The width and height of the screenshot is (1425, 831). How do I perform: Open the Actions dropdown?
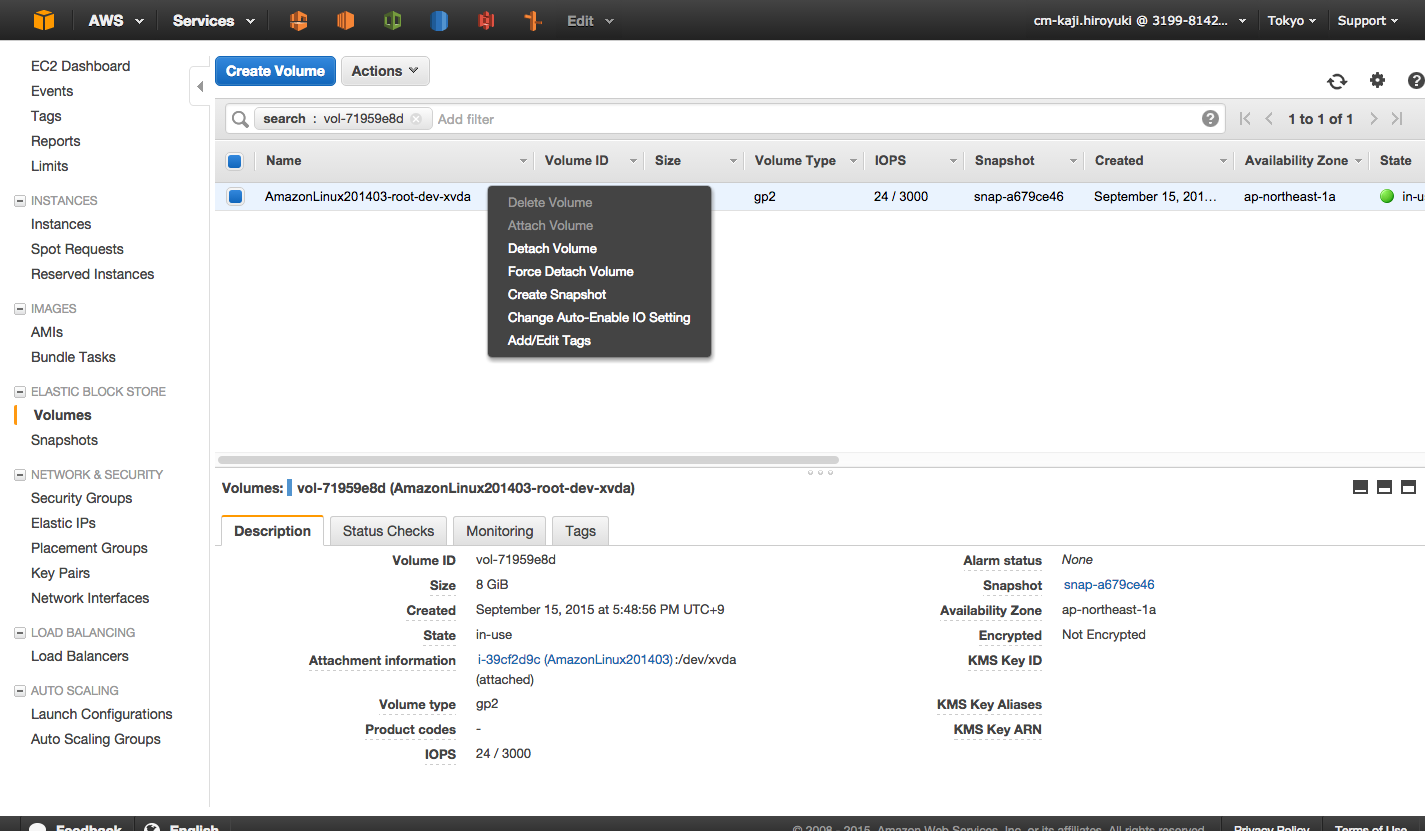(385, 71)
